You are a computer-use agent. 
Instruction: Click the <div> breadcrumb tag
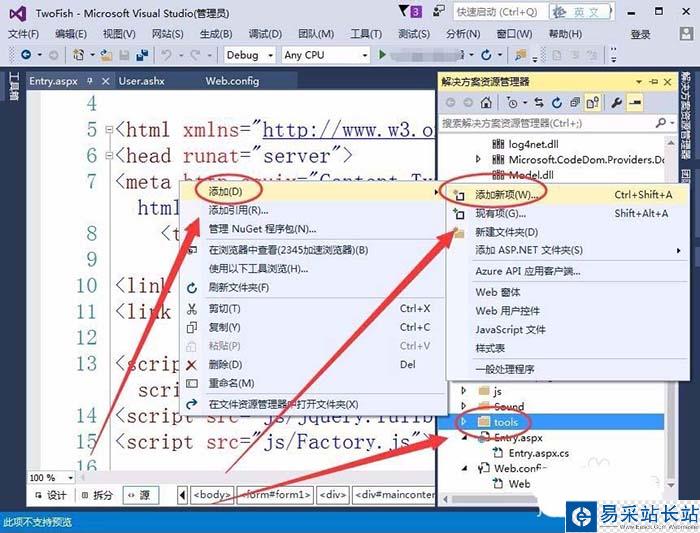(x=333, y=495)
